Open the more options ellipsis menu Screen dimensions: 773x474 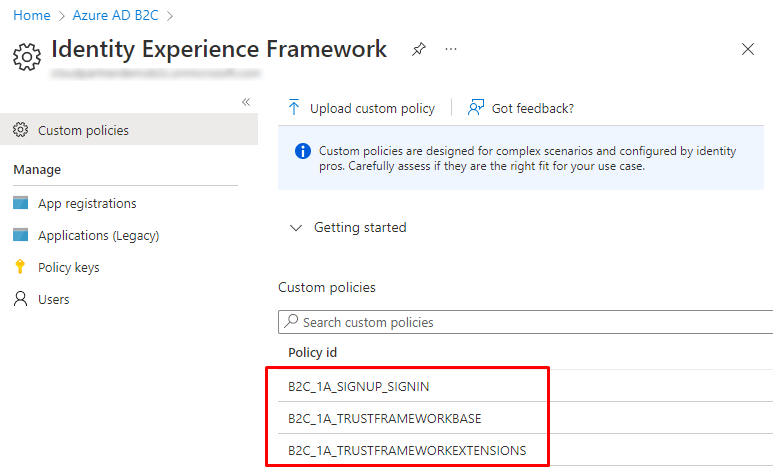coord(451,49)
